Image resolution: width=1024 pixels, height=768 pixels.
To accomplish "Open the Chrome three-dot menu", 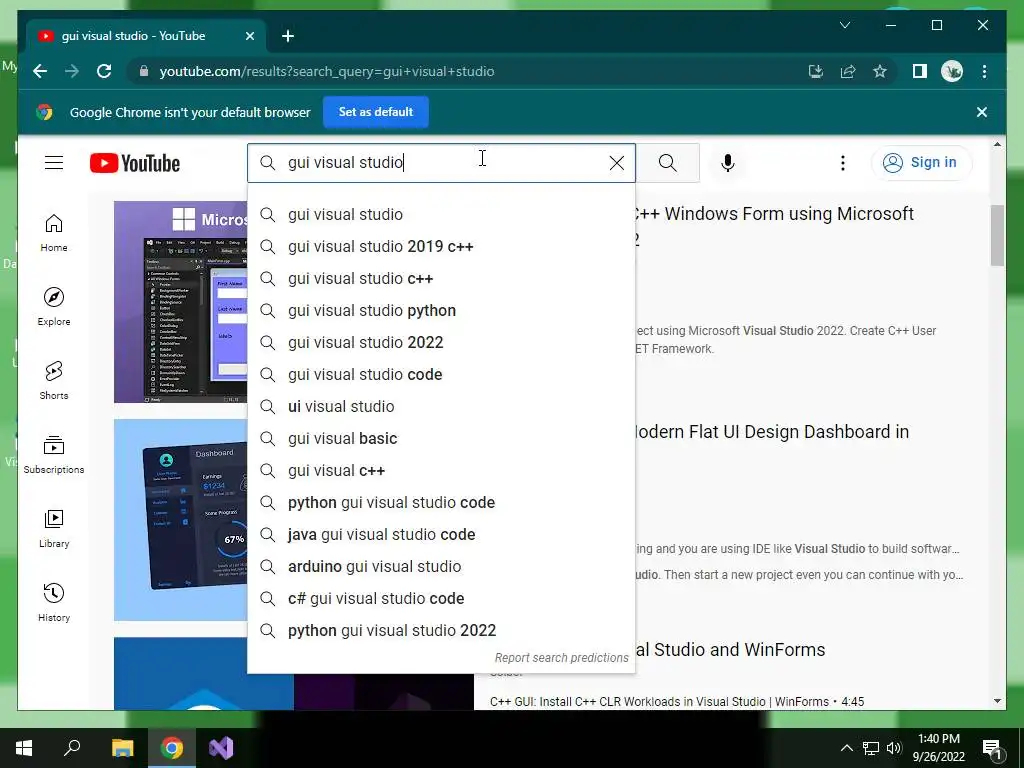I will pos(984,71).
